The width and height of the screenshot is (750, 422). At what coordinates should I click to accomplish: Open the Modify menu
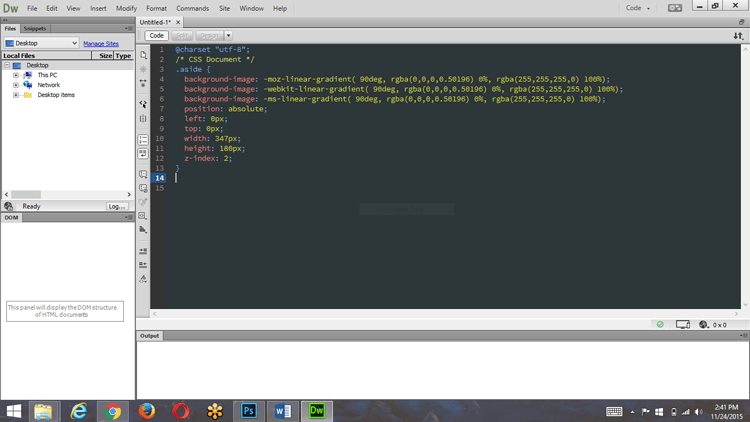pos(126,8)
